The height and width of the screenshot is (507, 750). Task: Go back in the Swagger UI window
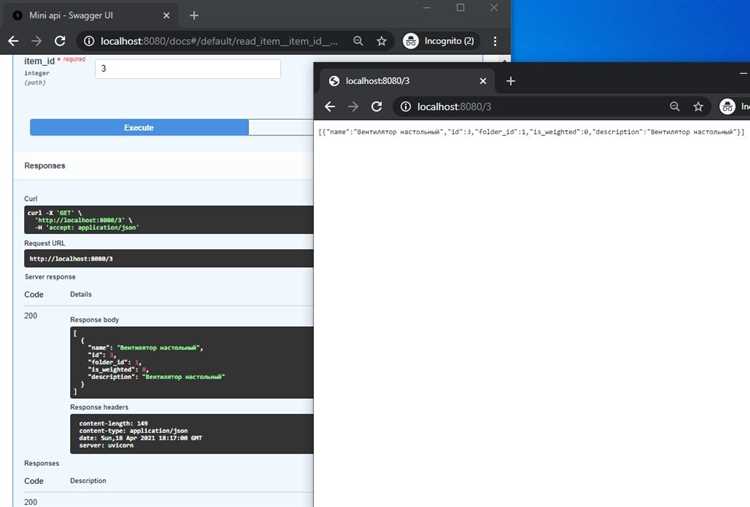click(13, 41)
